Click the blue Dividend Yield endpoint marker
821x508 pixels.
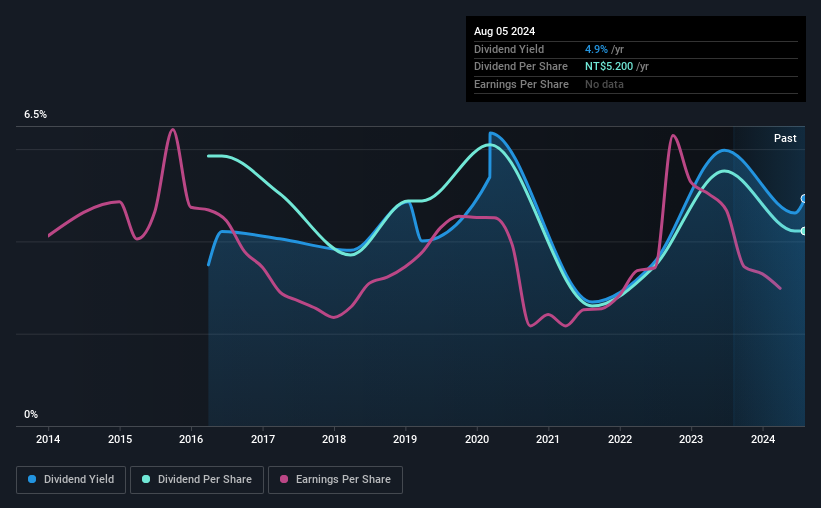[x=804, y=198]
